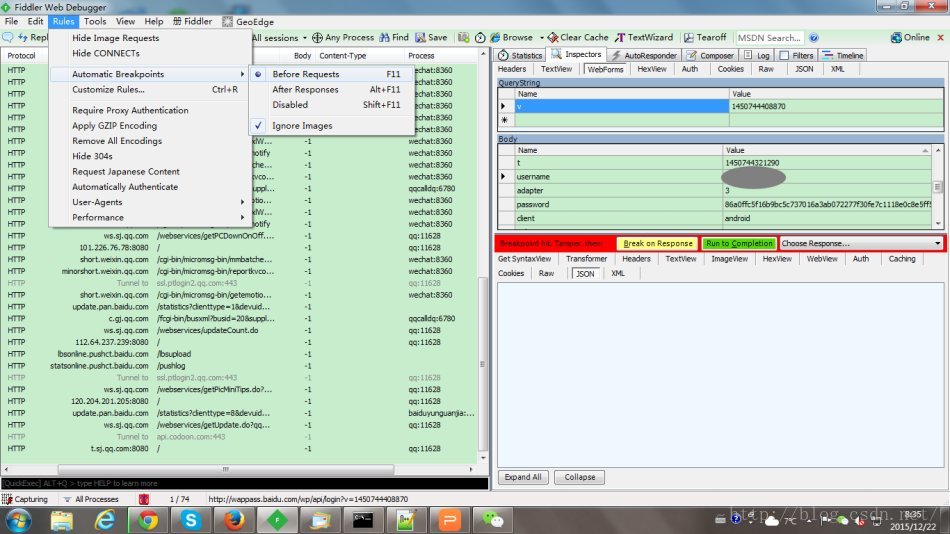Click the Expand All button
The height and width of the screenshot is (534, 950).
[523, 477]
